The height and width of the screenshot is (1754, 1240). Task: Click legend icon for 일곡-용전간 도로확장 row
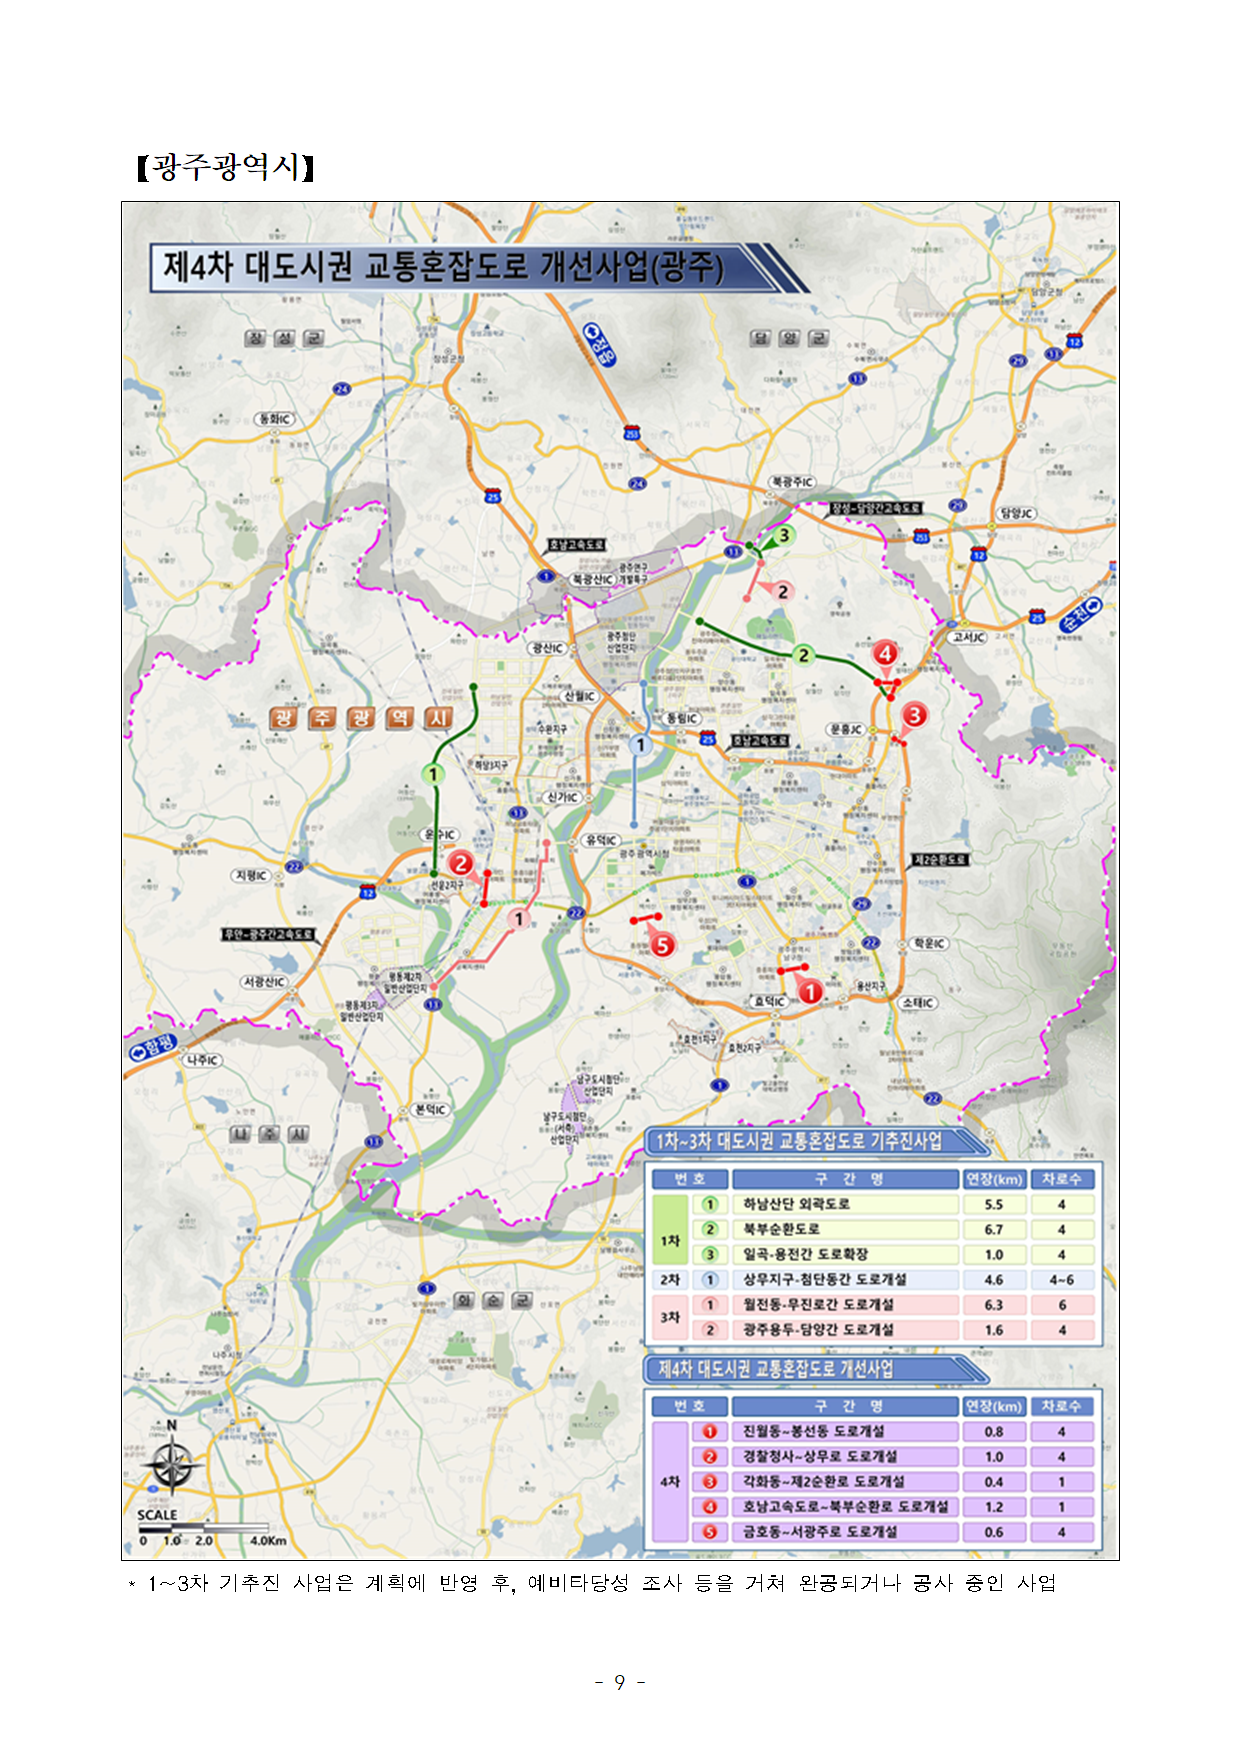(710, 1254)
